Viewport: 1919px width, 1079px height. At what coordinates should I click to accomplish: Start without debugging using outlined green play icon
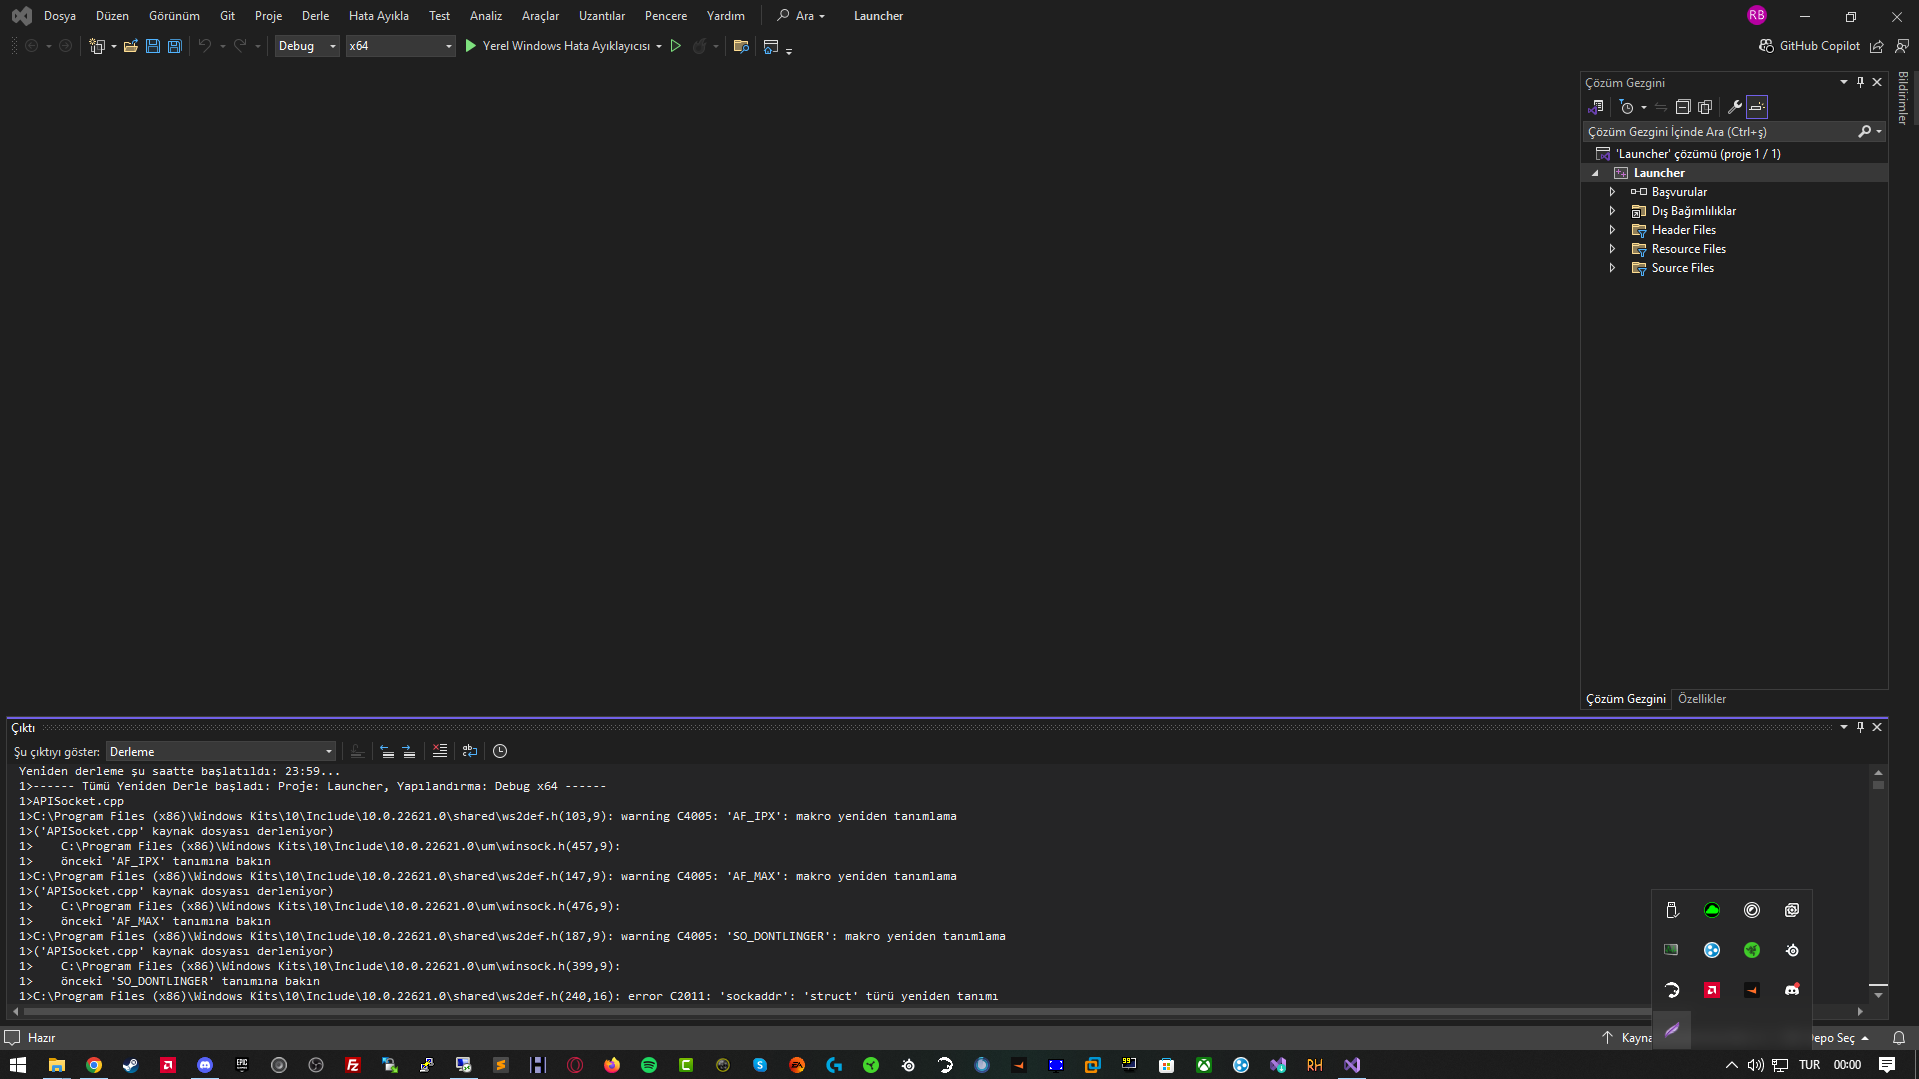click(x=676, y=46)
